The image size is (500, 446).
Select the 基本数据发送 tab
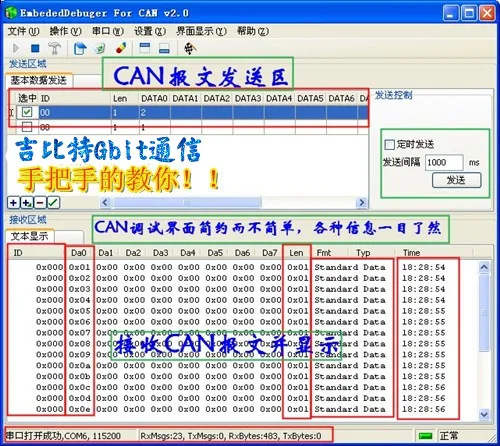39,80
